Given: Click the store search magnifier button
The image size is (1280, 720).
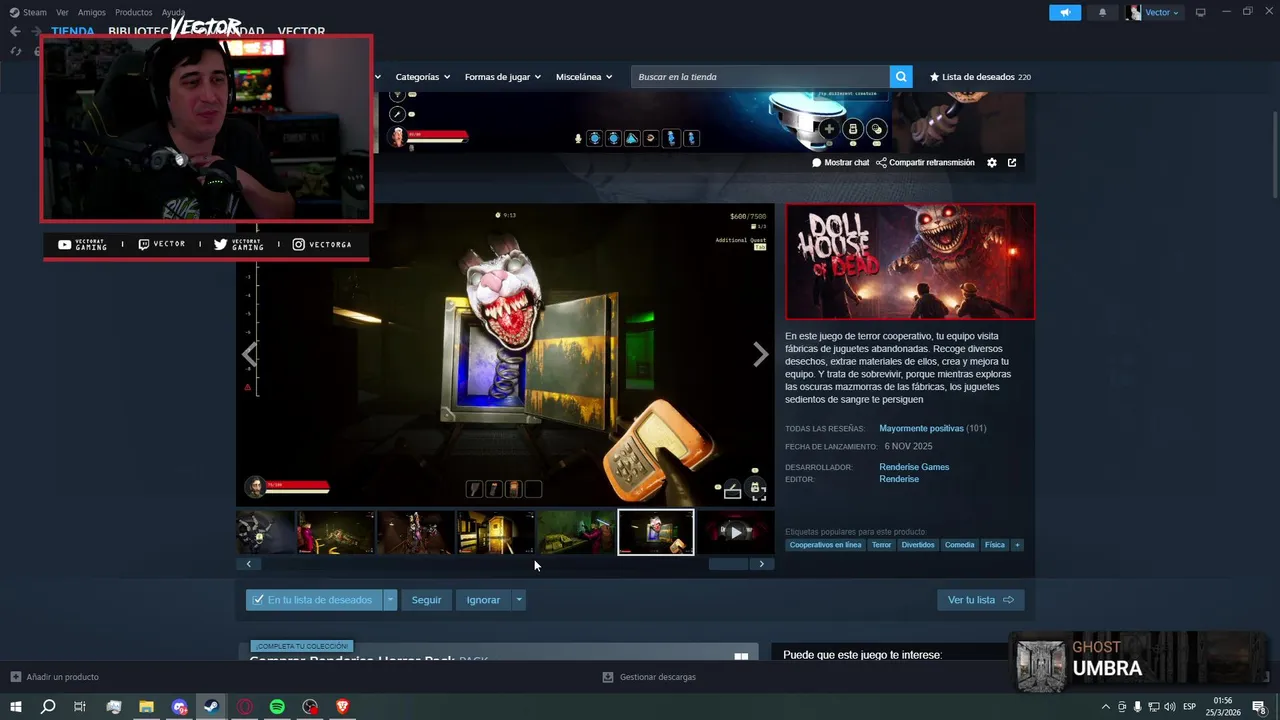Looking at the screenshot, I should (901, 77).
